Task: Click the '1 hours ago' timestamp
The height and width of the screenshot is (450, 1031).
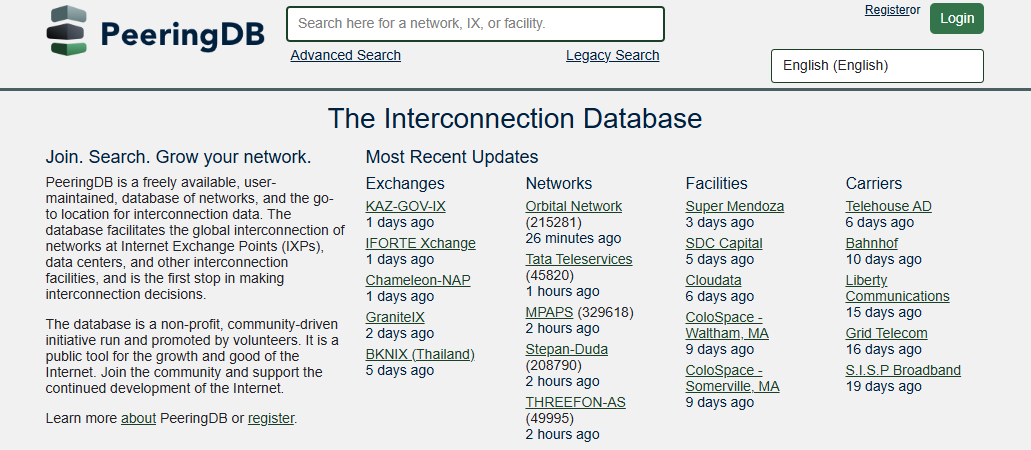Action: tap(562, 291)
